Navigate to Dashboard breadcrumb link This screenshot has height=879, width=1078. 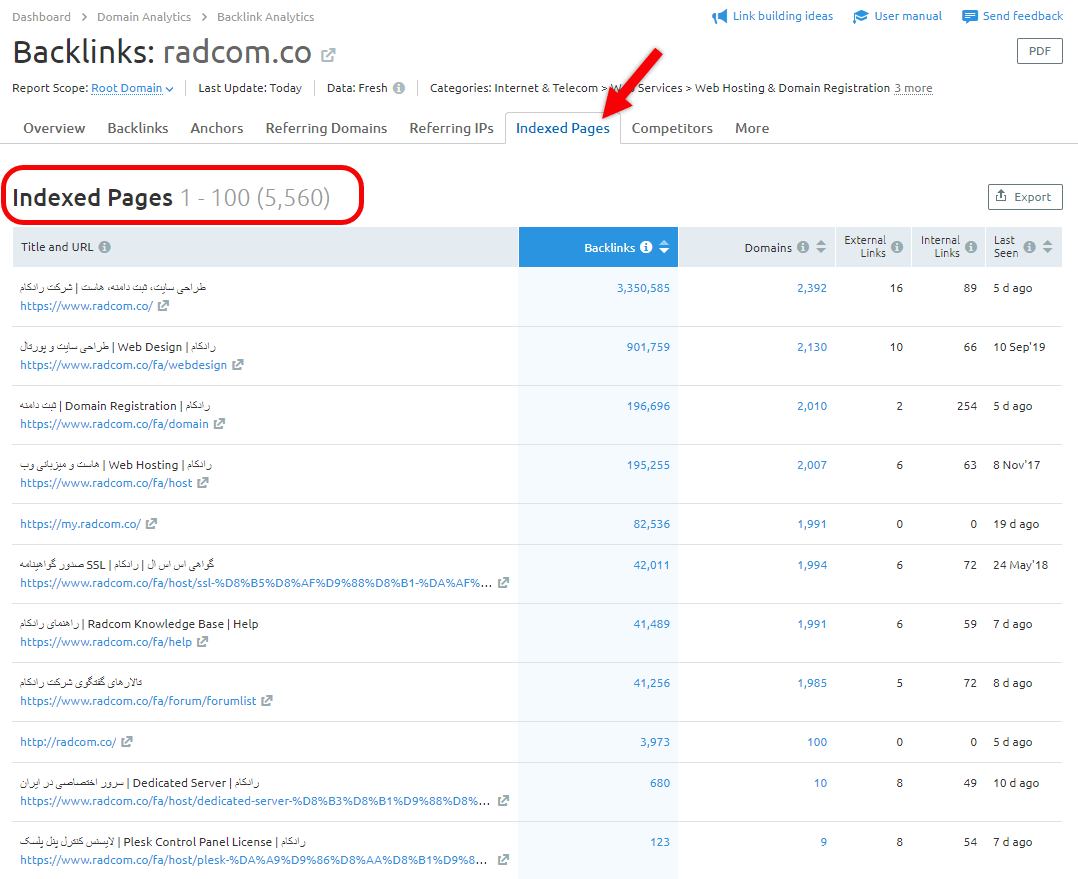[x=41, y=16]
